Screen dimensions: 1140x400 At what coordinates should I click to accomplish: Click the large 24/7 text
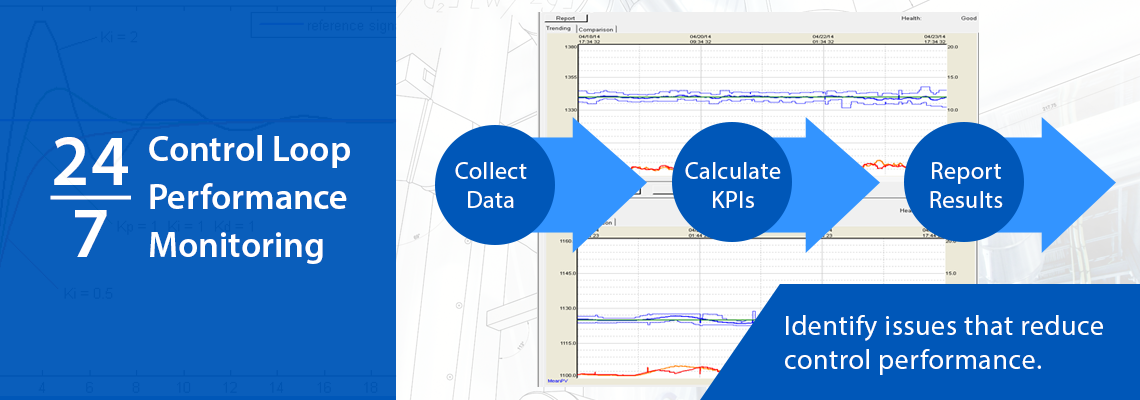[x=91, y=199]
